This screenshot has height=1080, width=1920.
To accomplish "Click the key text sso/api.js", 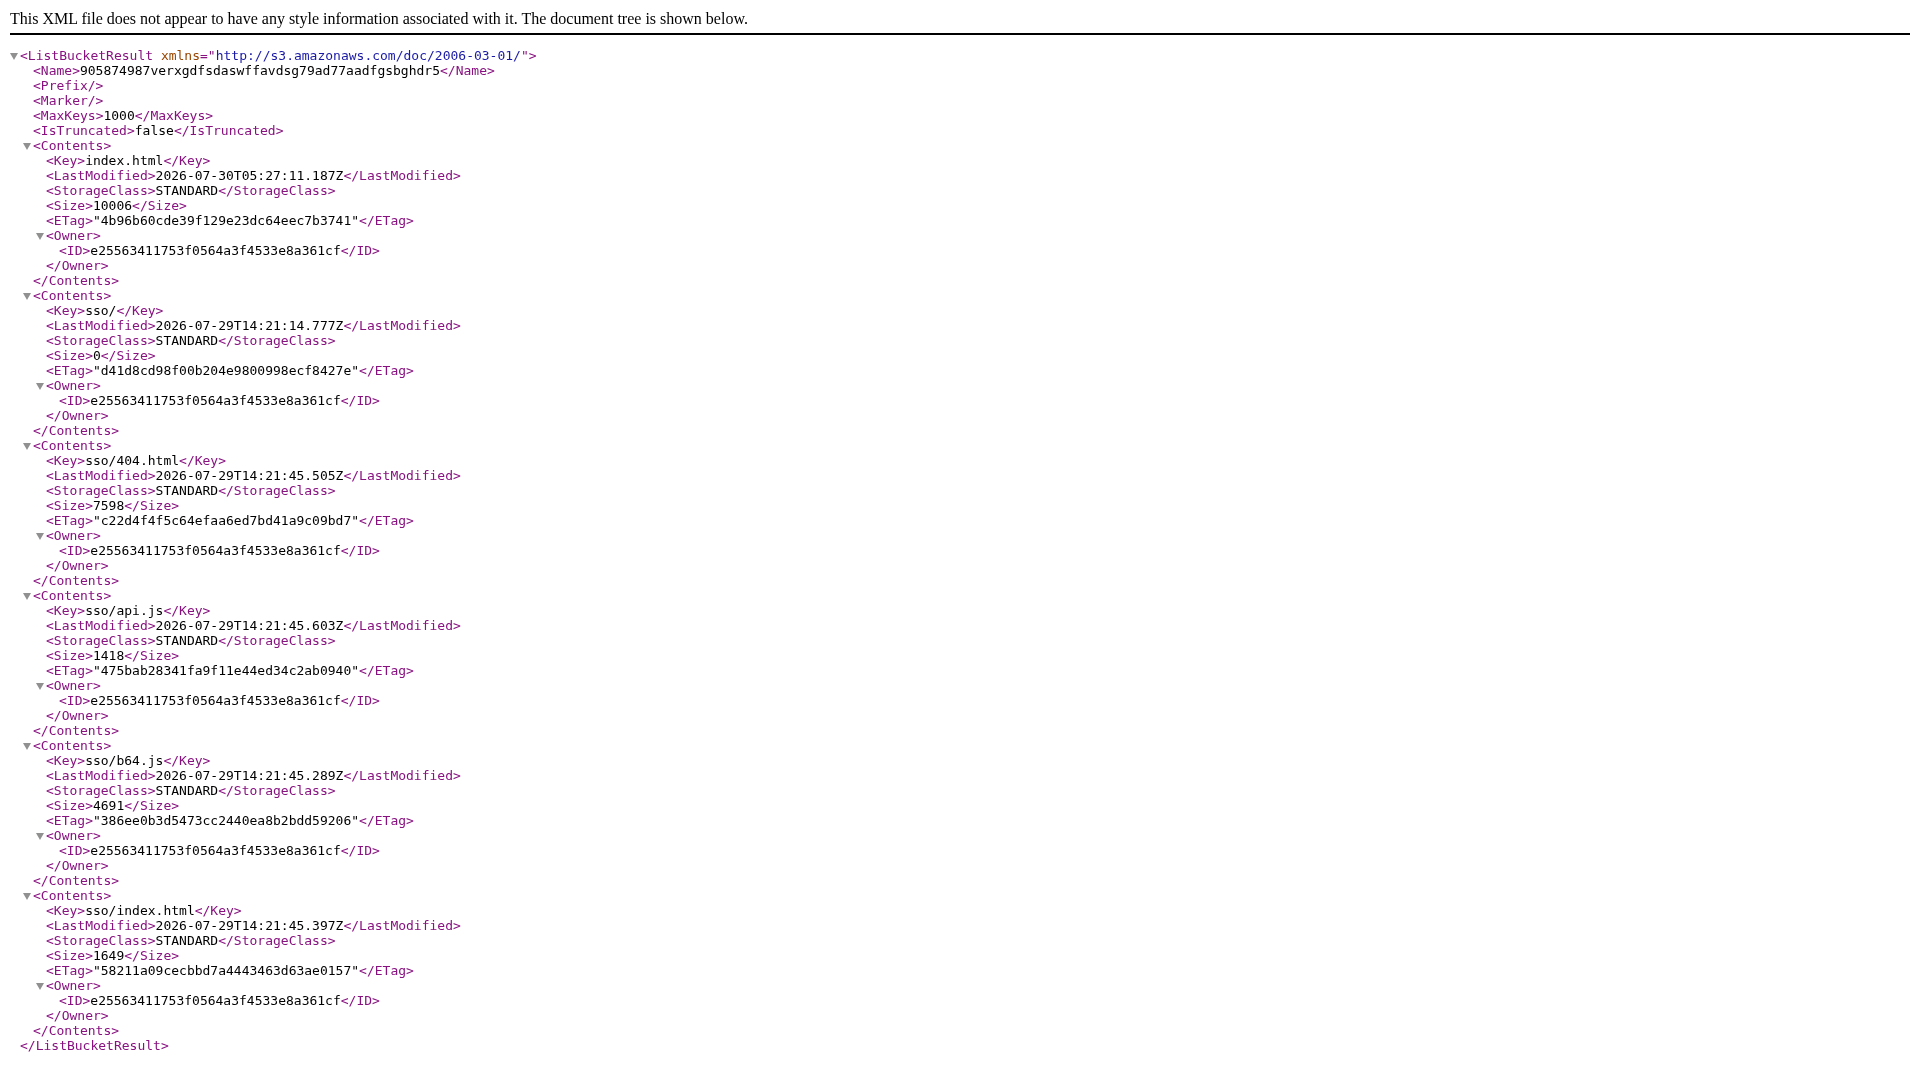I will coord(124,611).
